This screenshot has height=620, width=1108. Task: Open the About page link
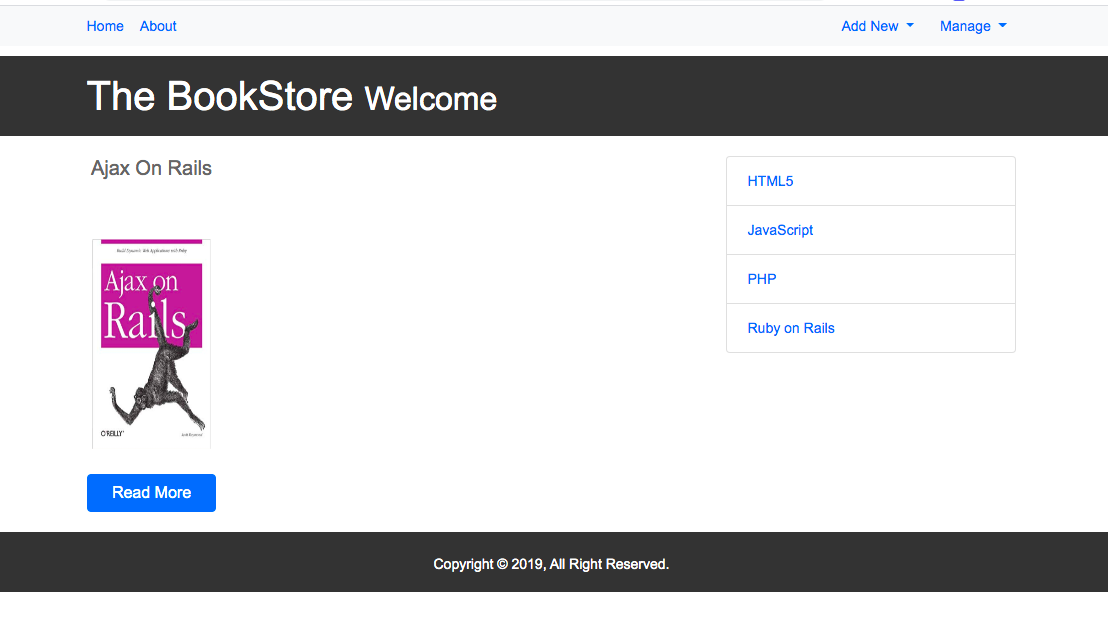158,26
